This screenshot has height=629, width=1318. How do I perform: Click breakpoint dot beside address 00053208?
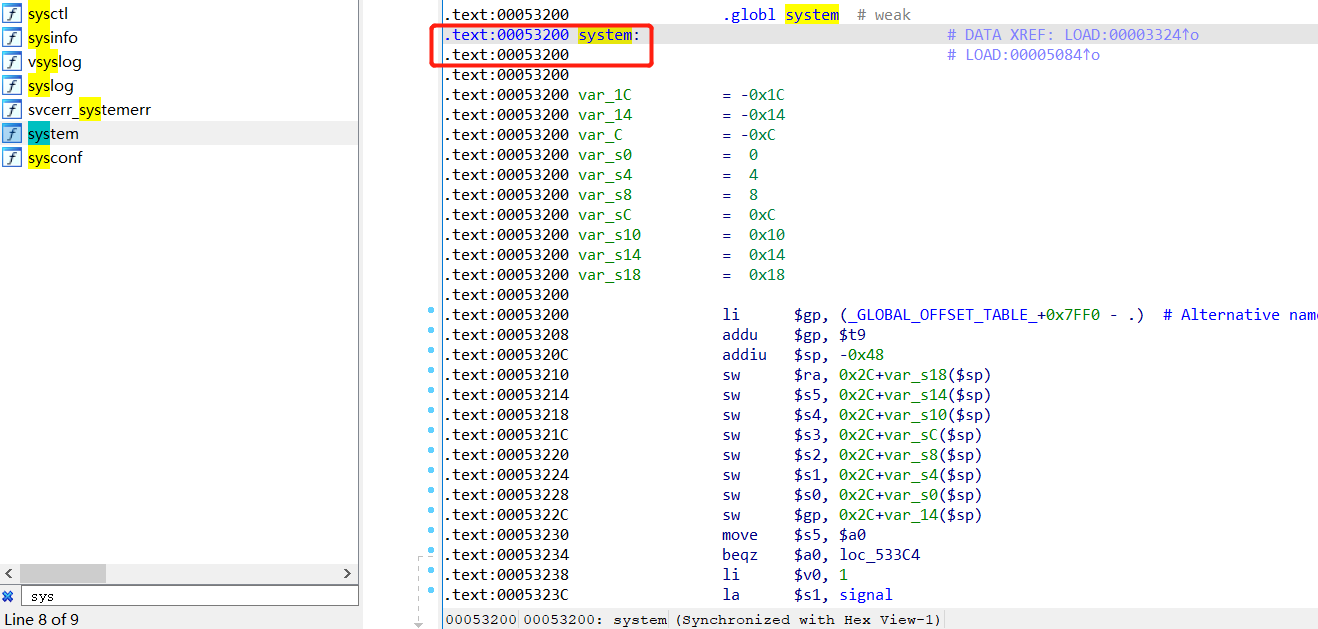coord(431,332)
